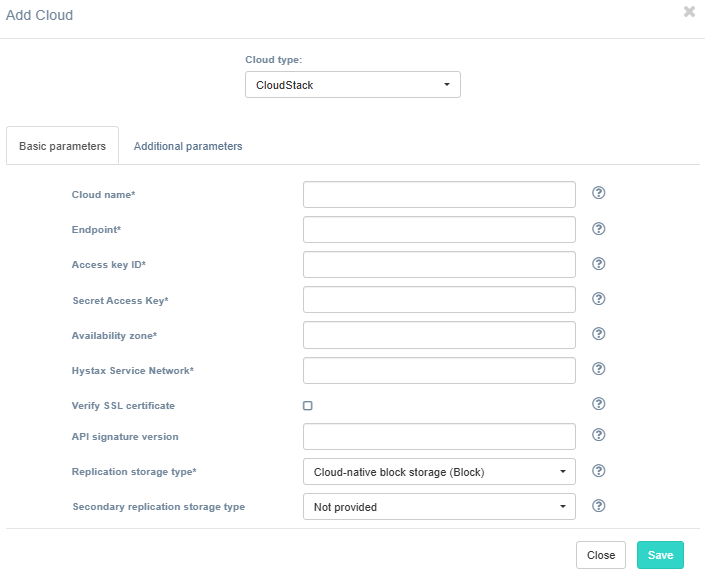Click the "Verify SSL certificate" label

tap(123, 405)
